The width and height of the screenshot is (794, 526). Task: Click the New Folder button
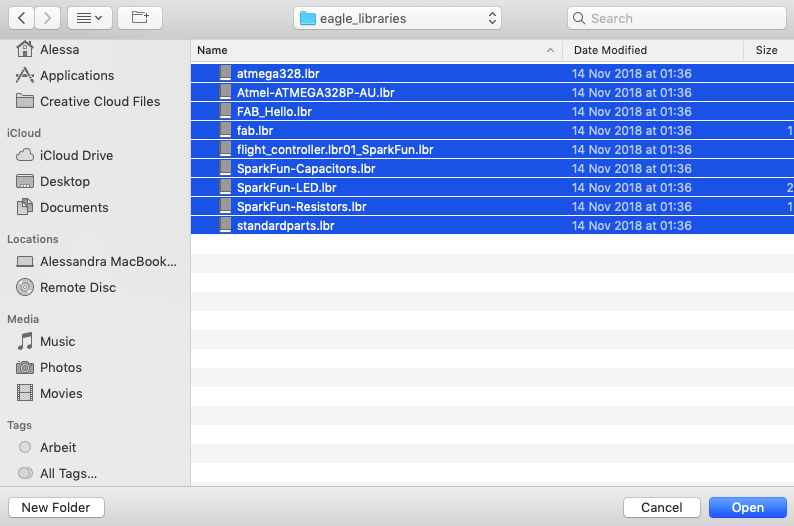[x=56, y=507]
